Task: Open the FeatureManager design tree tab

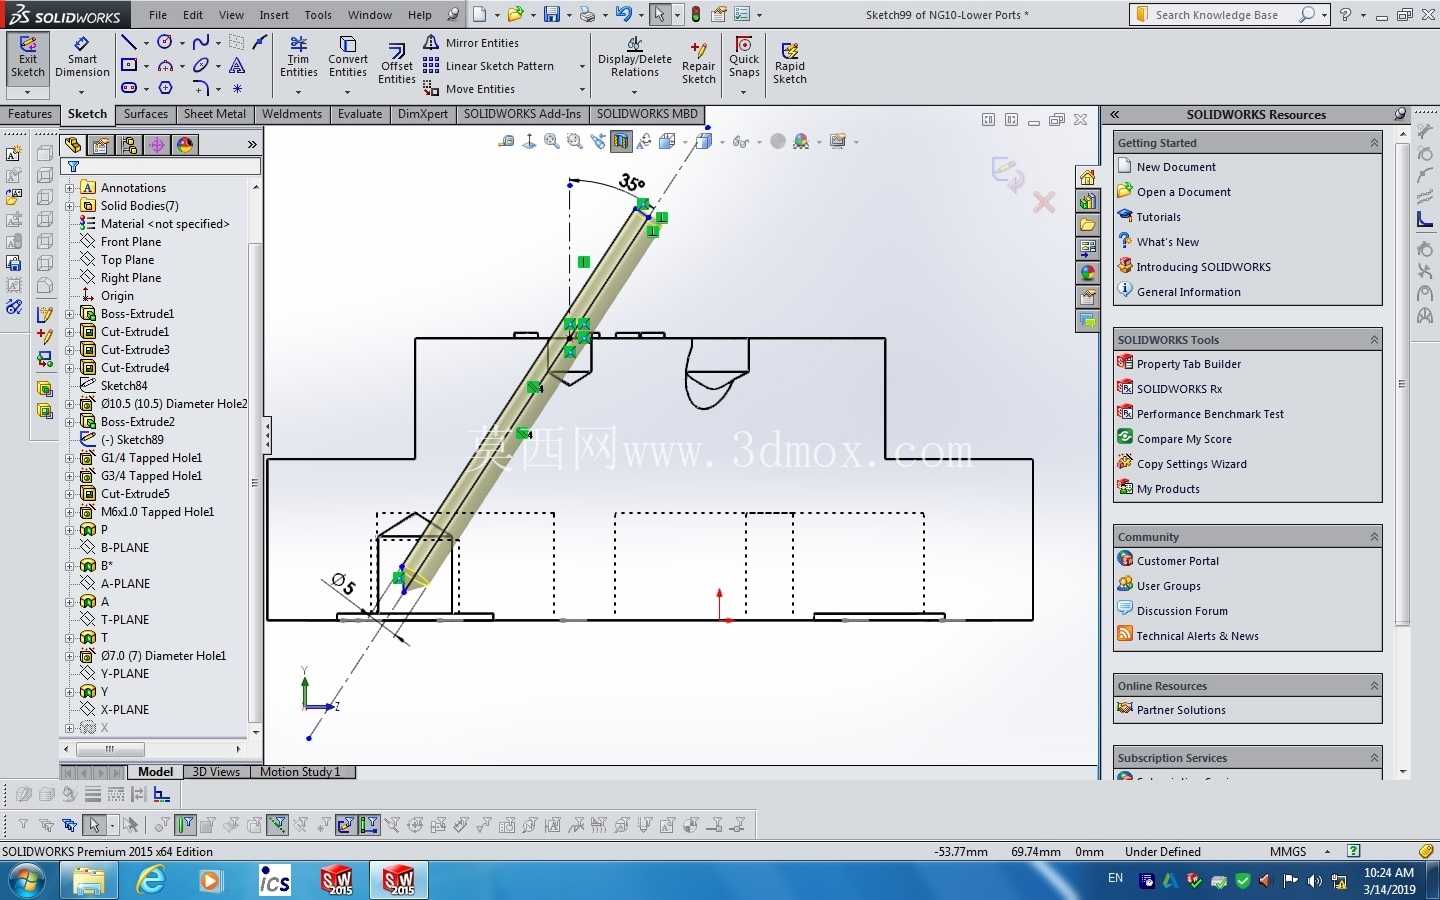Action: (x=73, y=145)
